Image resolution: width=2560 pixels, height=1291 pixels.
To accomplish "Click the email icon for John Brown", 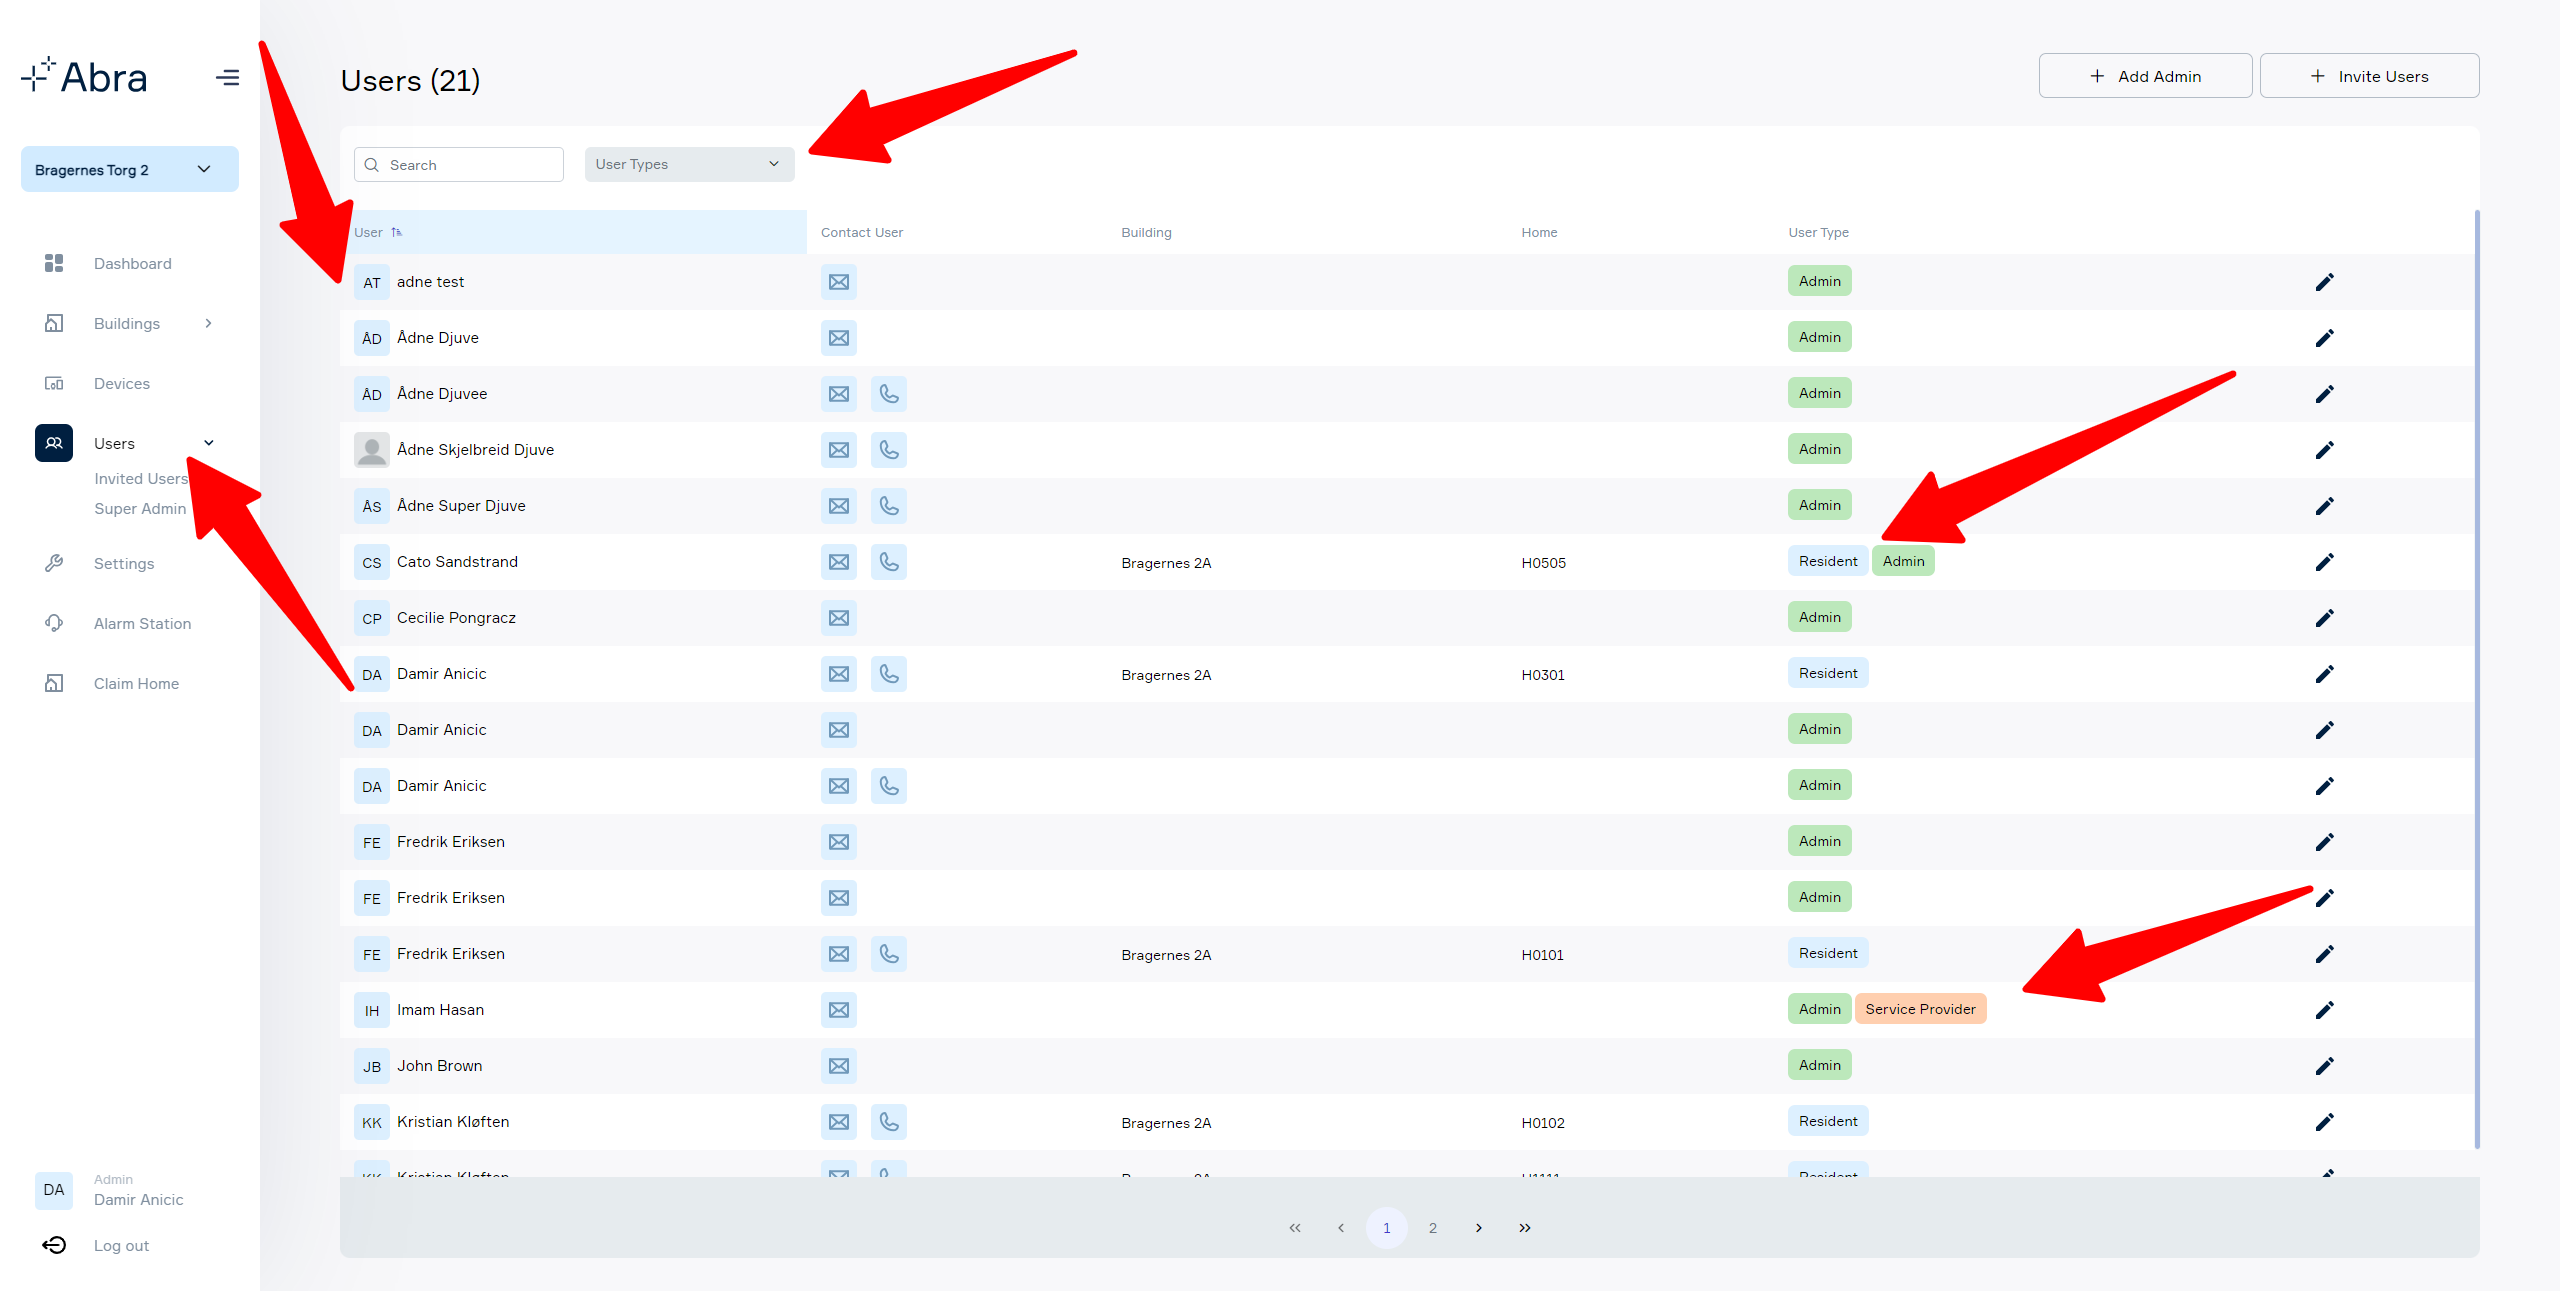I will [838, 1066].
